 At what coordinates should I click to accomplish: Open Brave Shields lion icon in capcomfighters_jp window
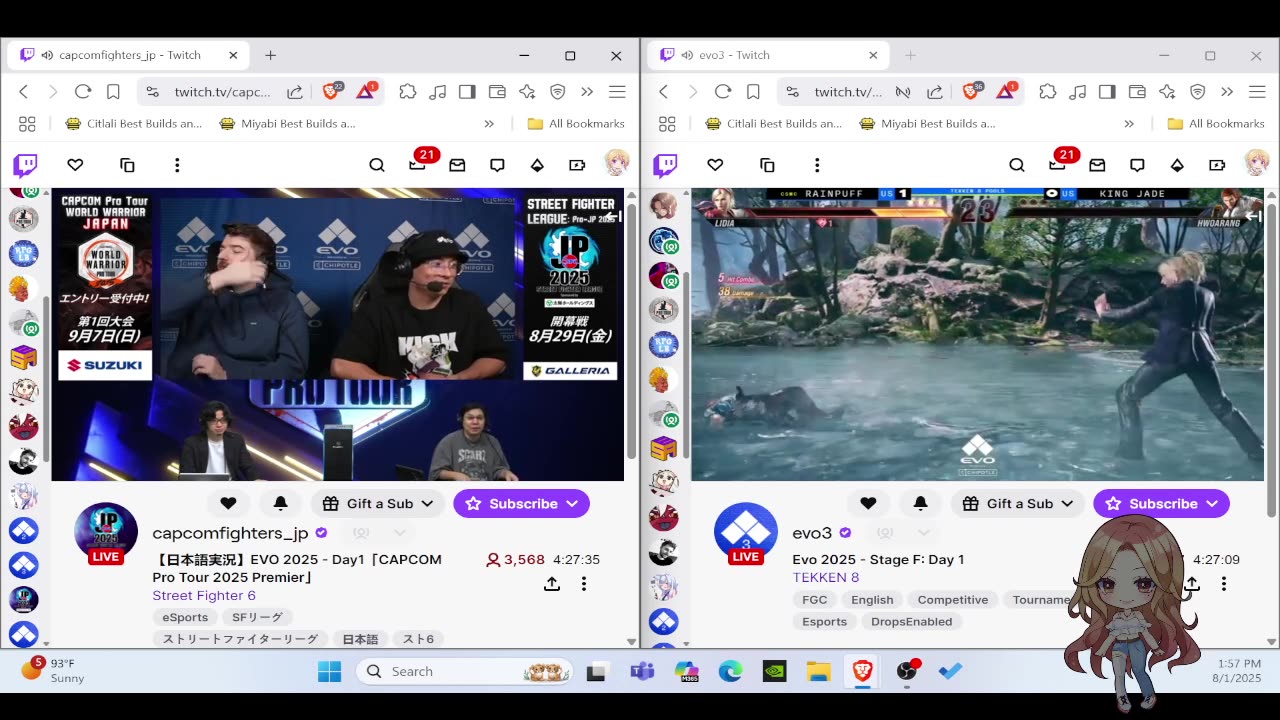tap(331, 91)
